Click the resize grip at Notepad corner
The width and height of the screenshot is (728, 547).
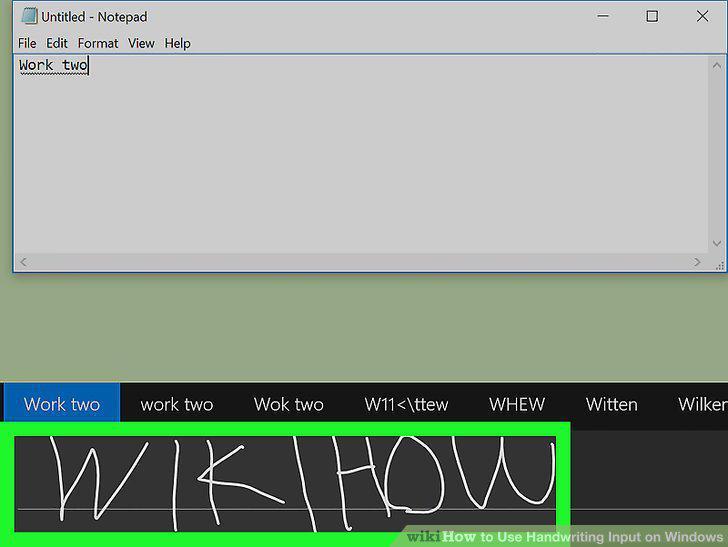click(720, 266)
